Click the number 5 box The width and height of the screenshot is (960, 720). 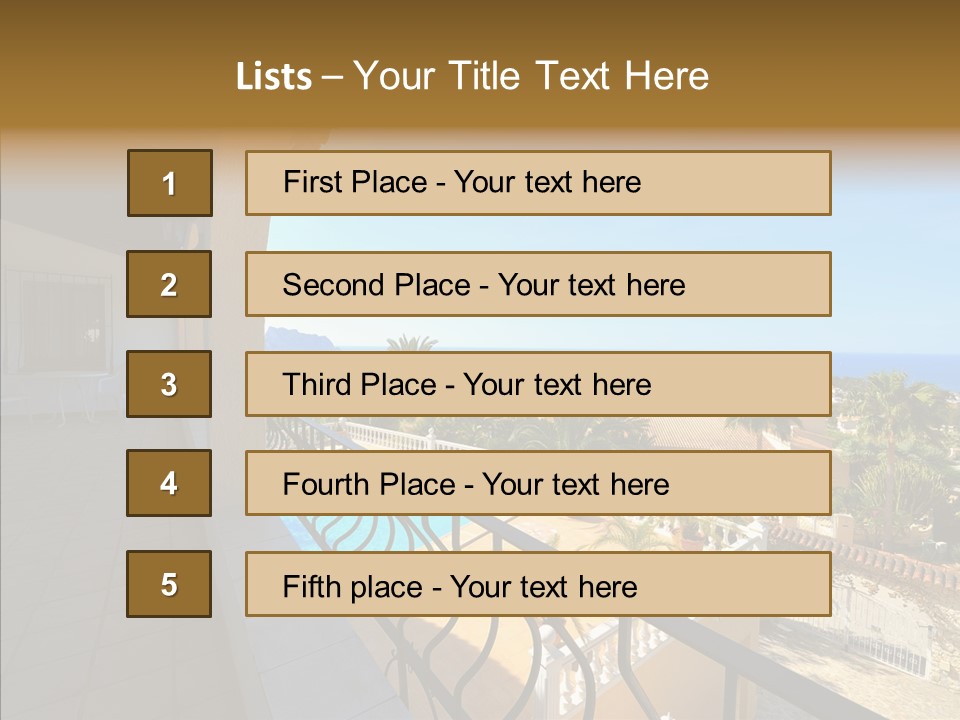[x=169, y=584]
